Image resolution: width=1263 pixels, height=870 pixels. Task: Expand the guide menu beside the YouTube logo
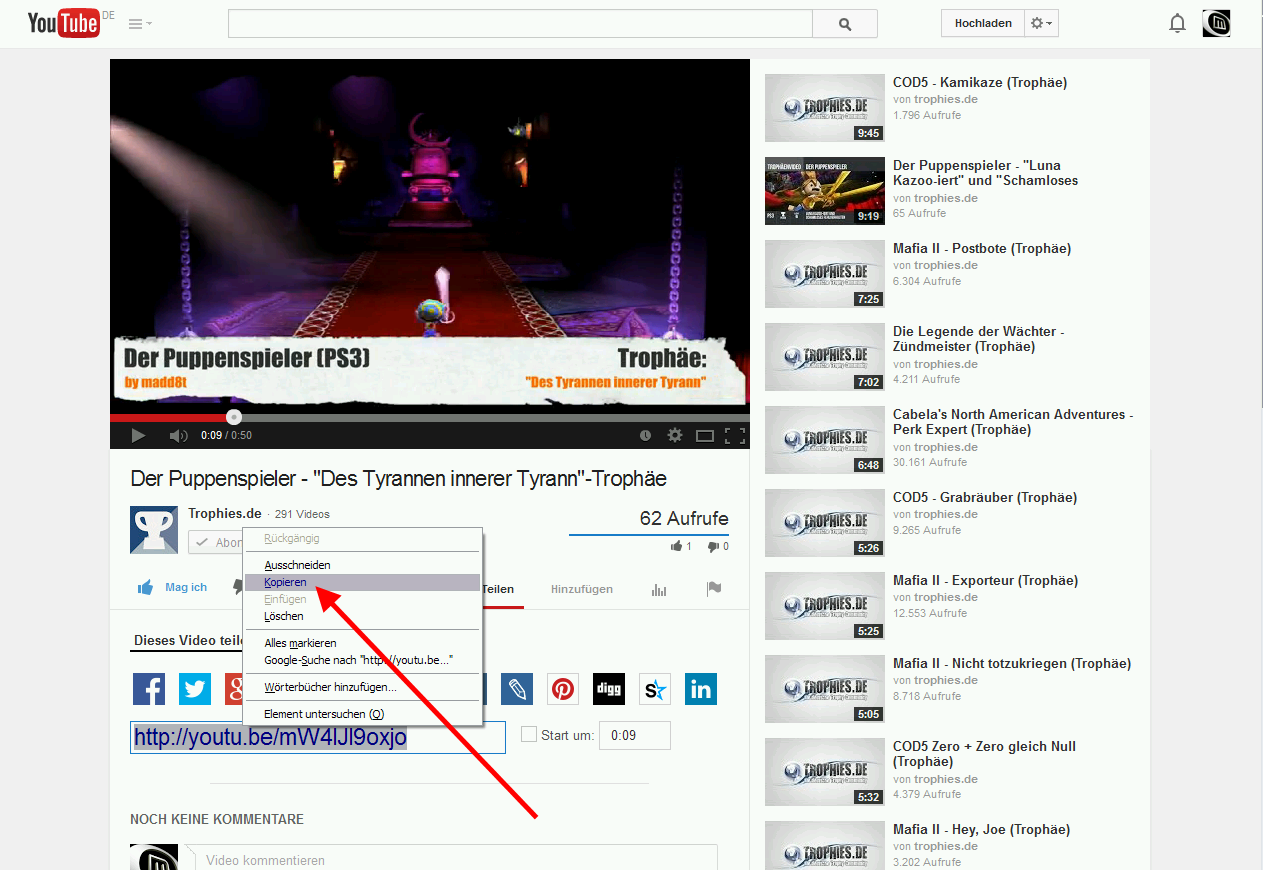pyautogui.click(x=136, y=22)
